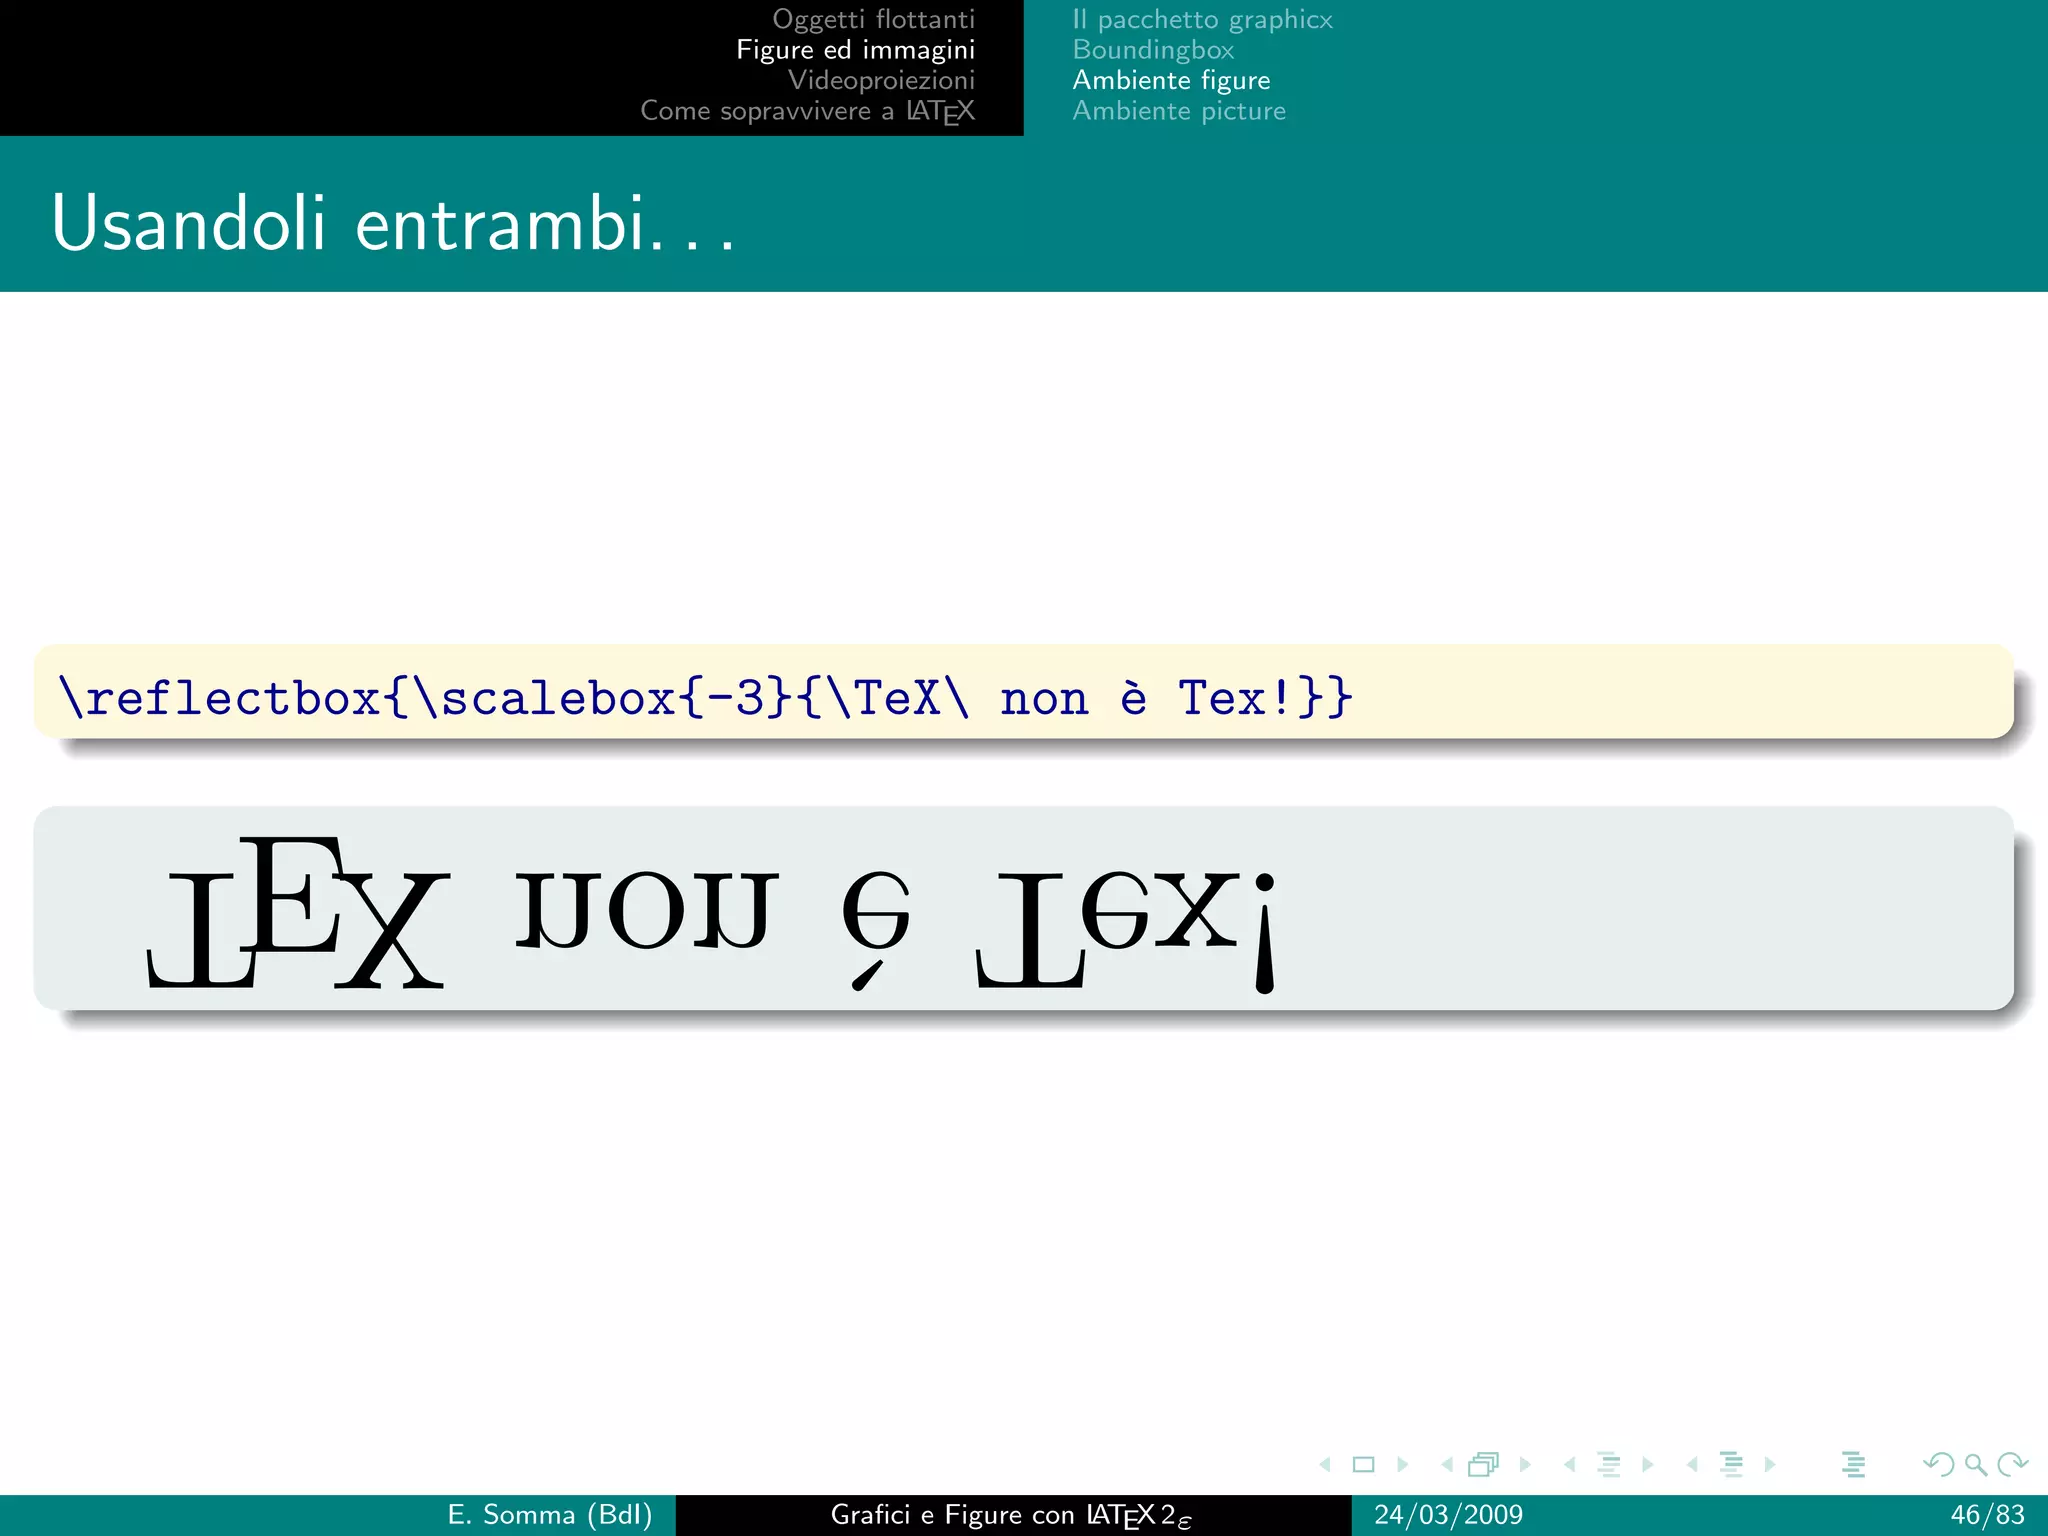Screen dimensions: 2048x1536
Task: Click the subsection navigation icon
Action: [1608, 1464]
